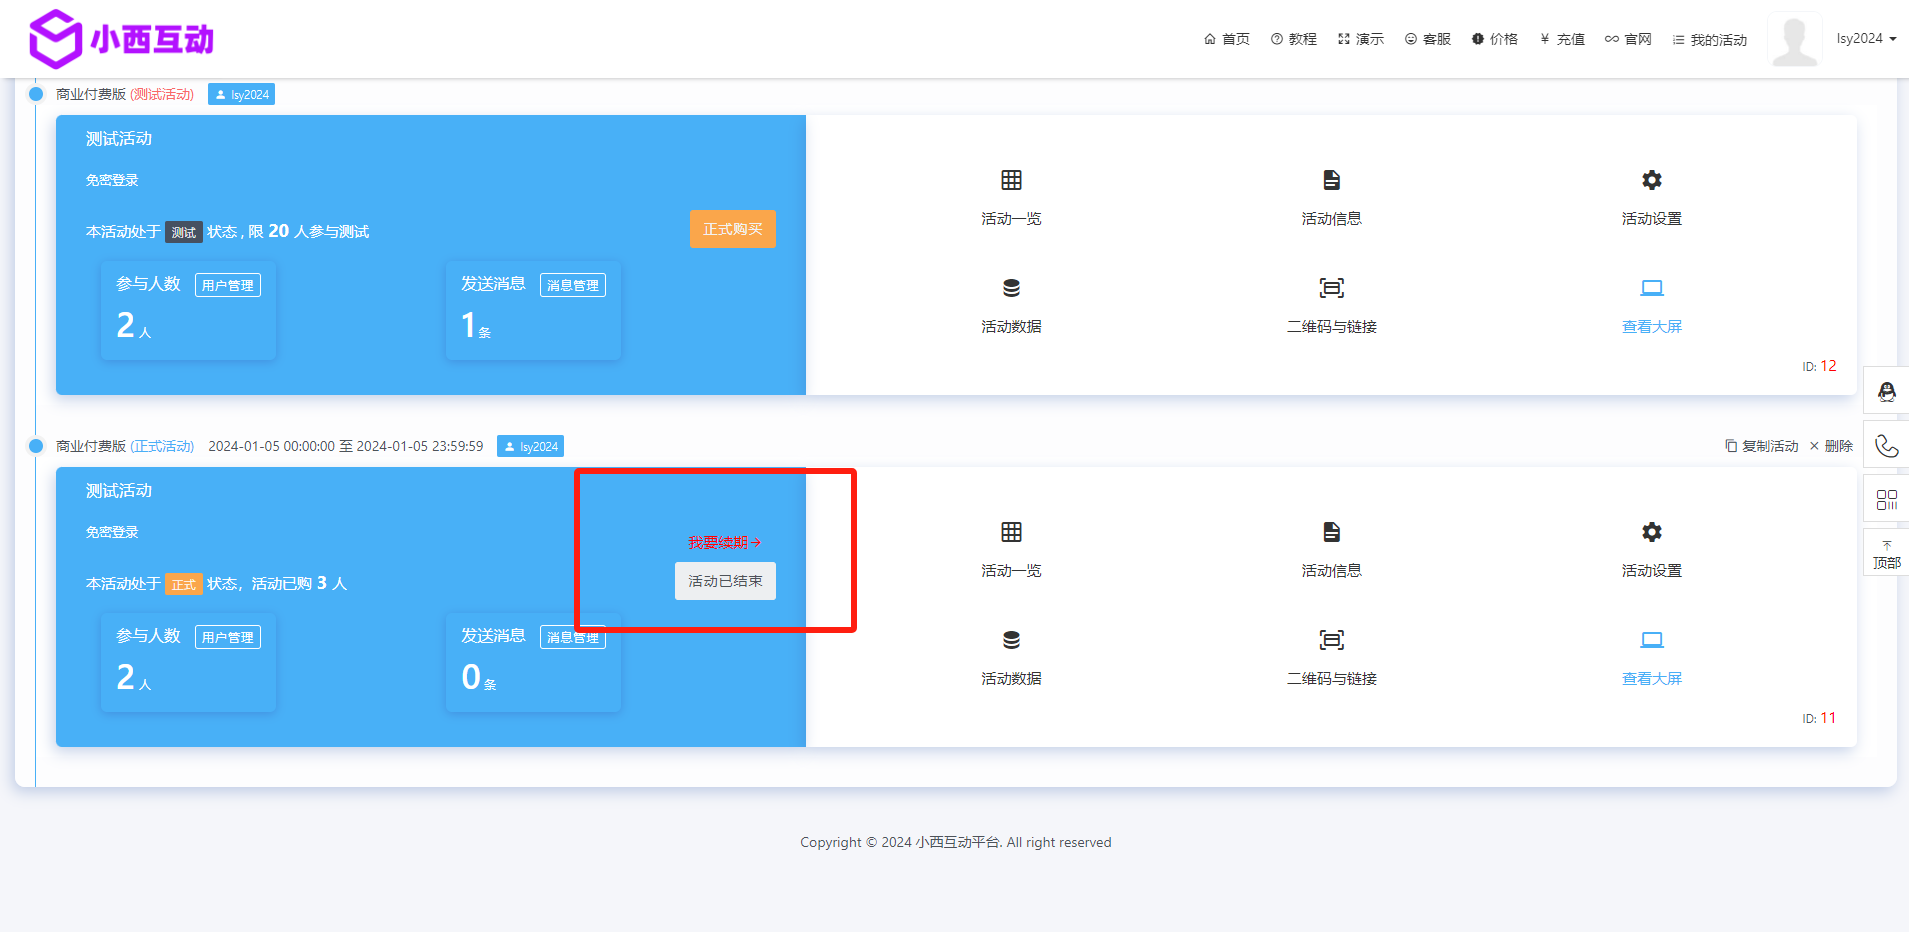1909x932 pixels.
Task: Open 活动设置 gear icon for ID 12
Action: click(x=1651, y=180)
